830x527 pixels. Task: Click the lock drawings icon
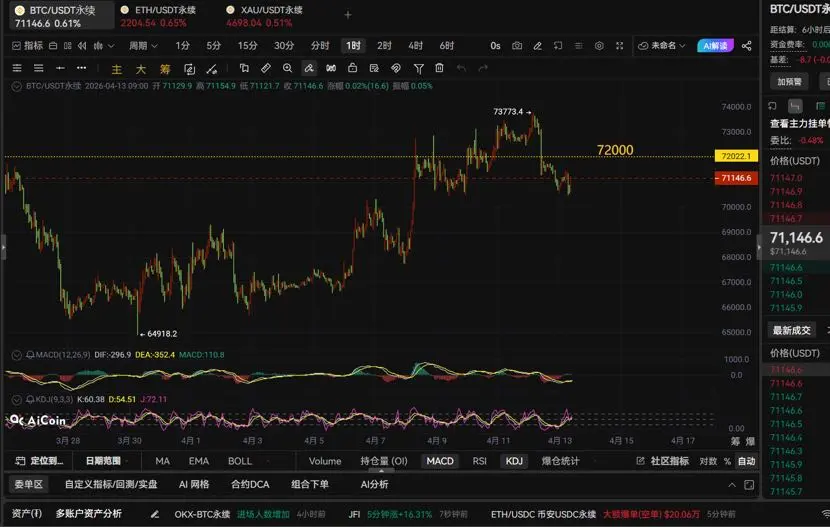point(353,68)
